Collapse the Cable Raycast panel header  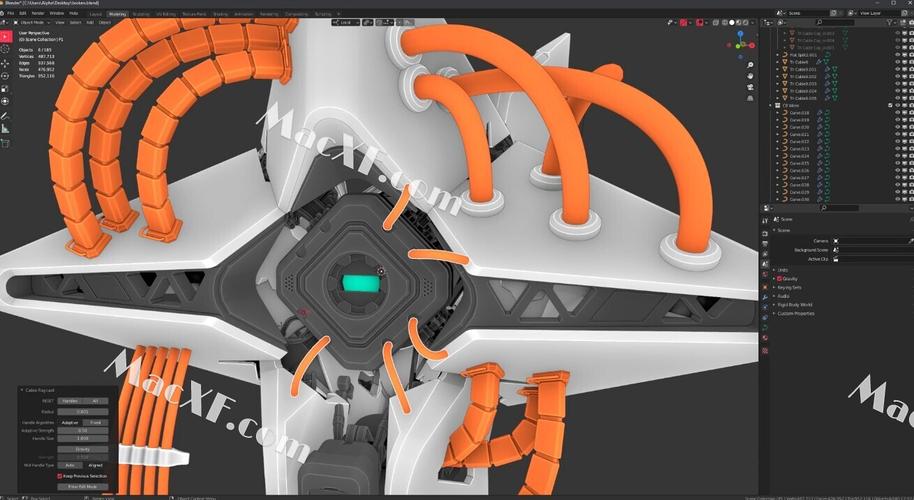(39, 390)
